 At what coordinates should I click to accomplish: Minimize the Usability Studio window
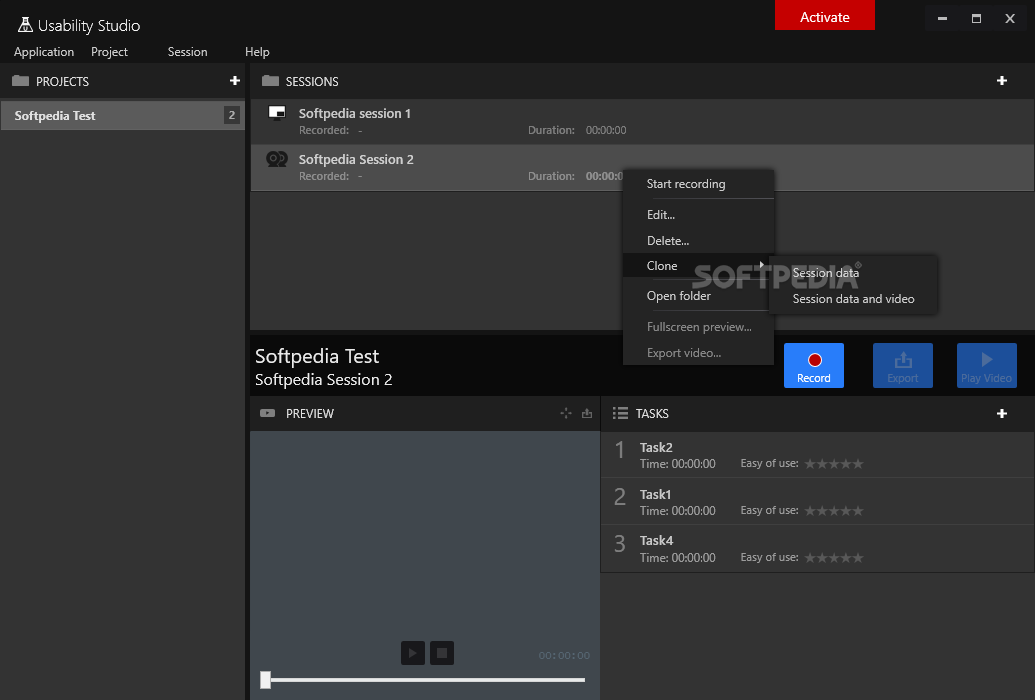[942, 18]
